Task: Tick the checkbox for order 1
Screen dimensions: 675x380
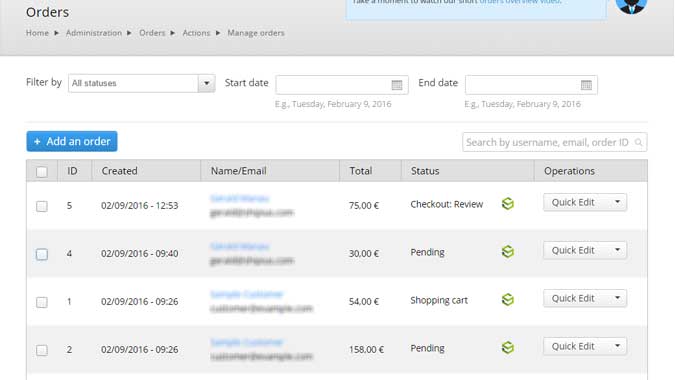Action: (42, 302)
